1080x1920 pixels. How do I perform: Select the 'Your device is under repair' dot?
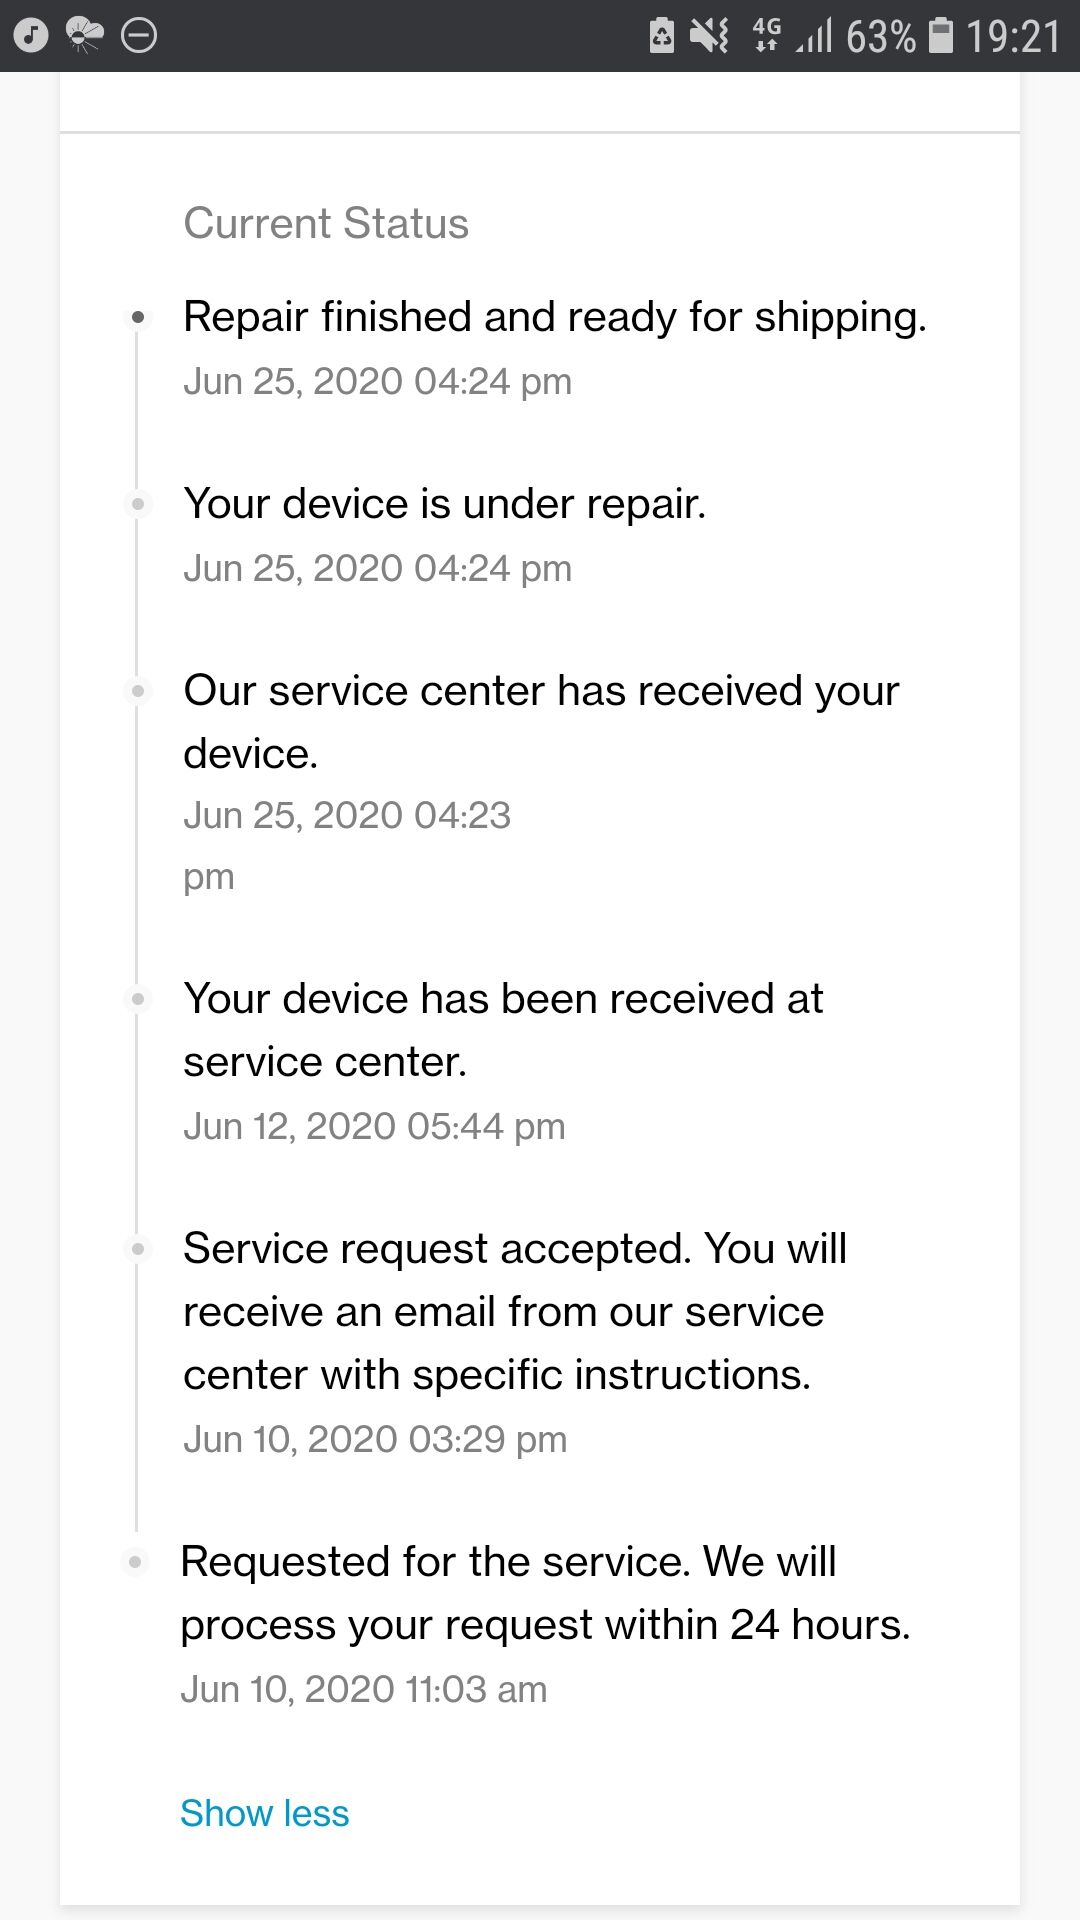(x=138, y=504)
